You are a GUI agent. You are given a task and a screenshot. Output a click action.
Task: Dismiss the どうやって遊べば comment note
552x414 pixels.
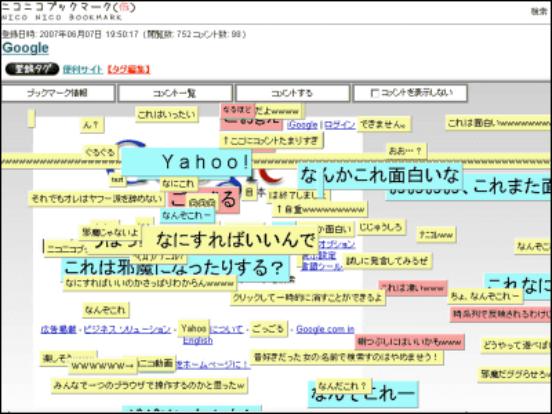(x=516, y=345)
